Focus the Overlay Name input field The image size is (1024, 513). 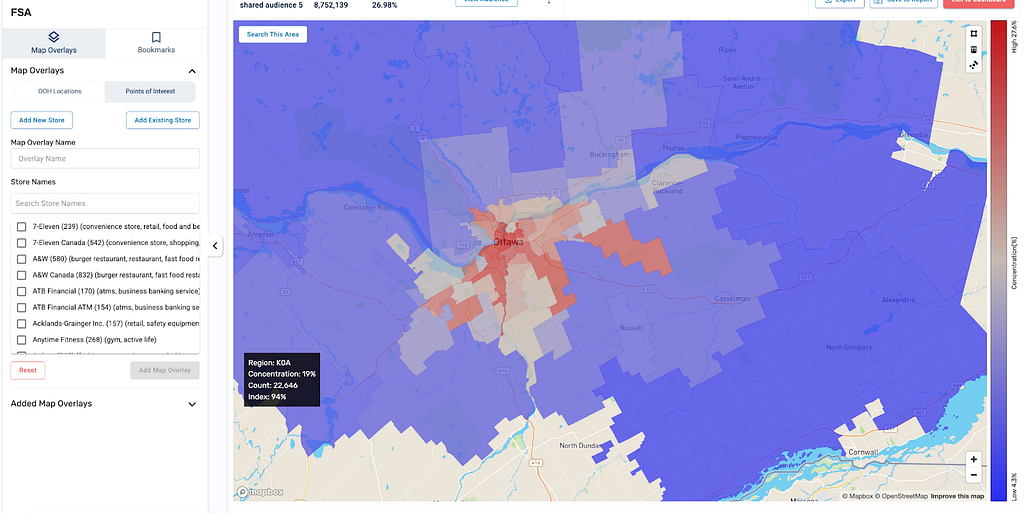pos(105,159)
